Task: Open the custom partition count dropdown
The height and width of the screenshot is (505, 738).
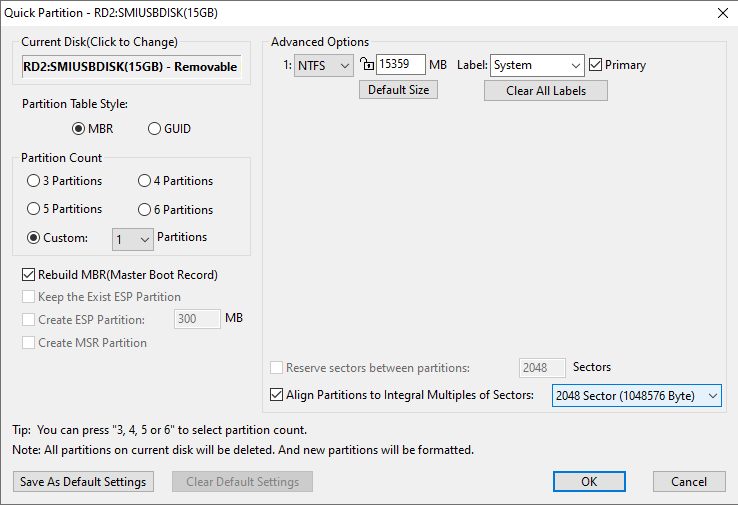Action: tap(132, 239)
